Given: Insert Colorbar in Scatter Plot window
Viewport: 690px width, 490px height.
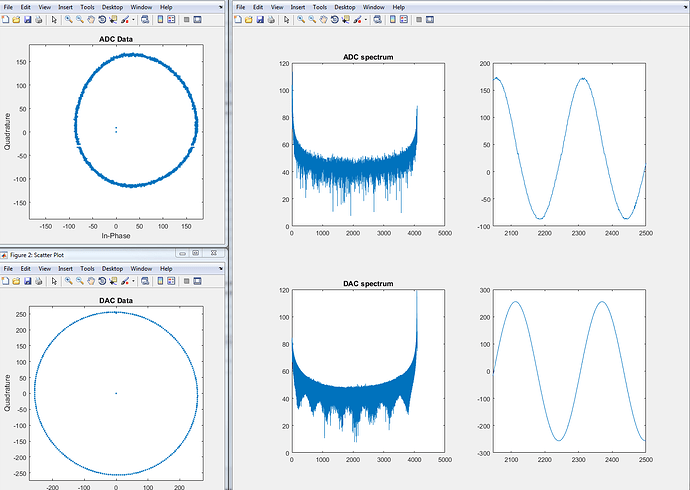Looking at the screenshot, I should coord(160,281).
